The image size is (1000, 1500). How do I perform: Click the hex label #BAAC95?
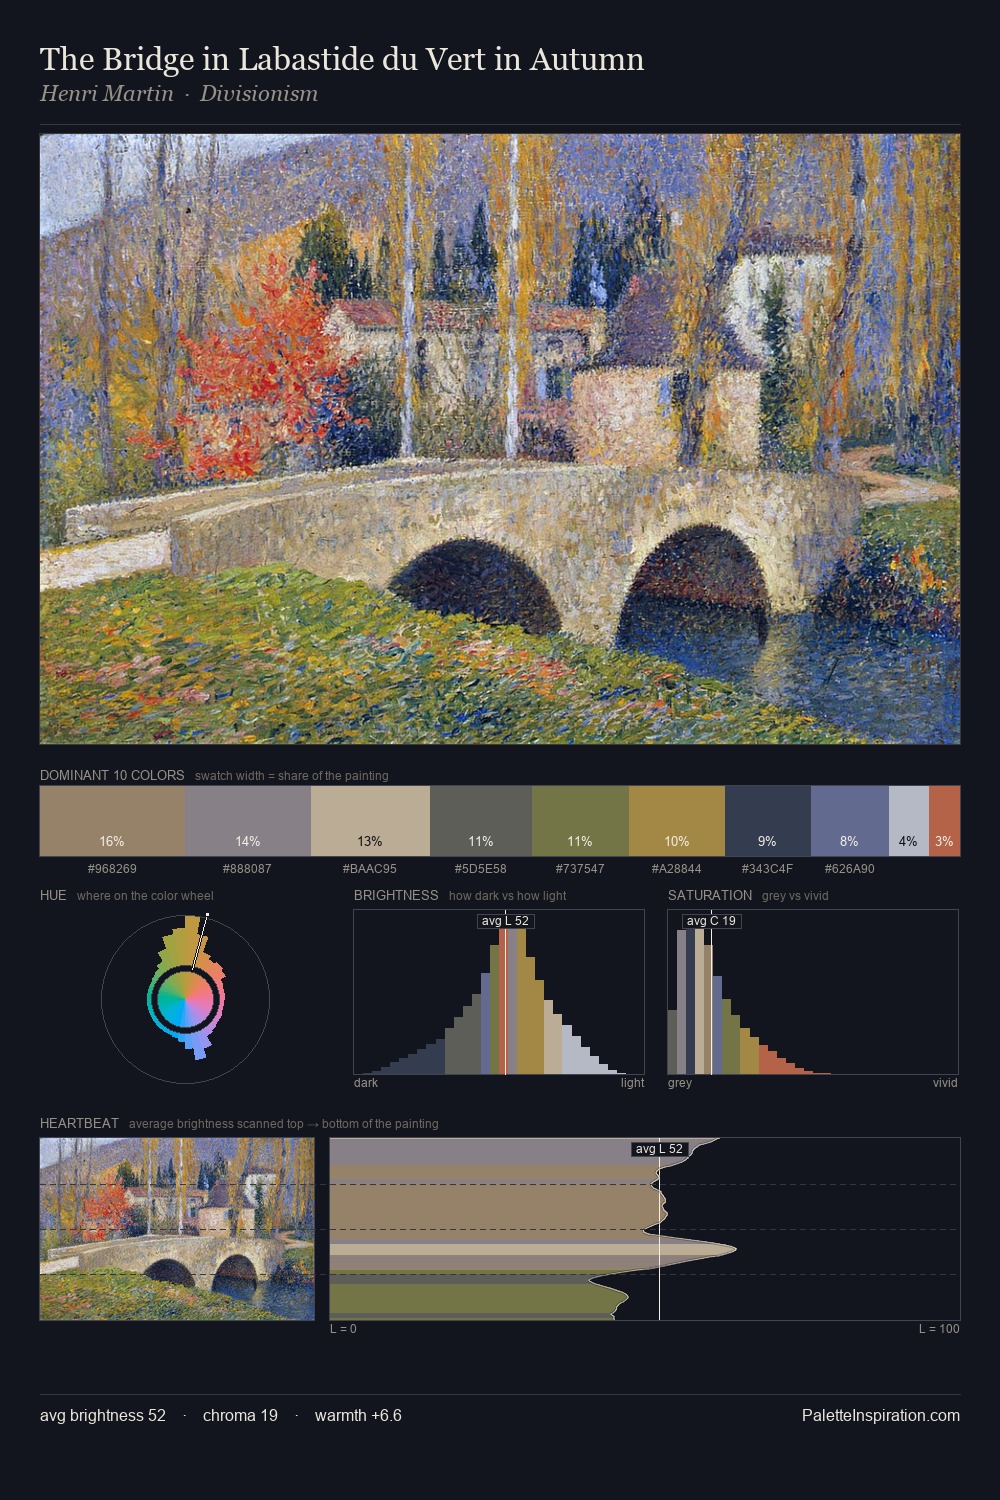[369, 869]
